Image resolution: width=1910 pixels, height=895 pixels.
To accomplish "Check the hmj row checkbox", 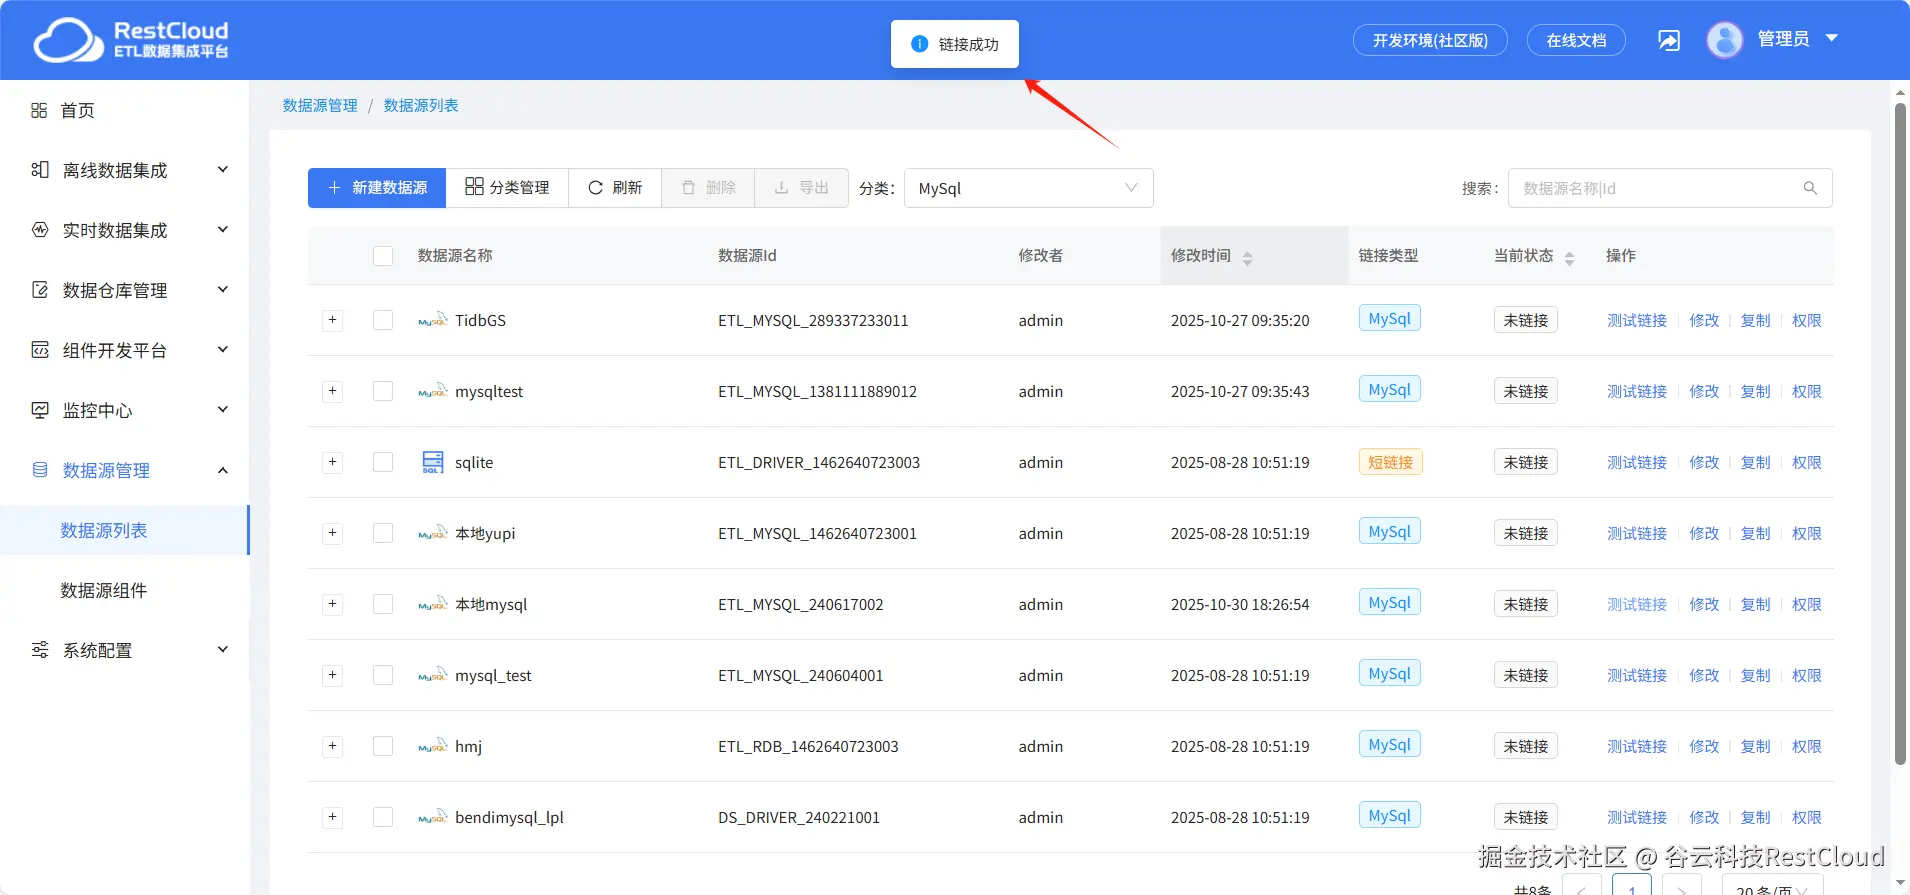I will (383, 746).
